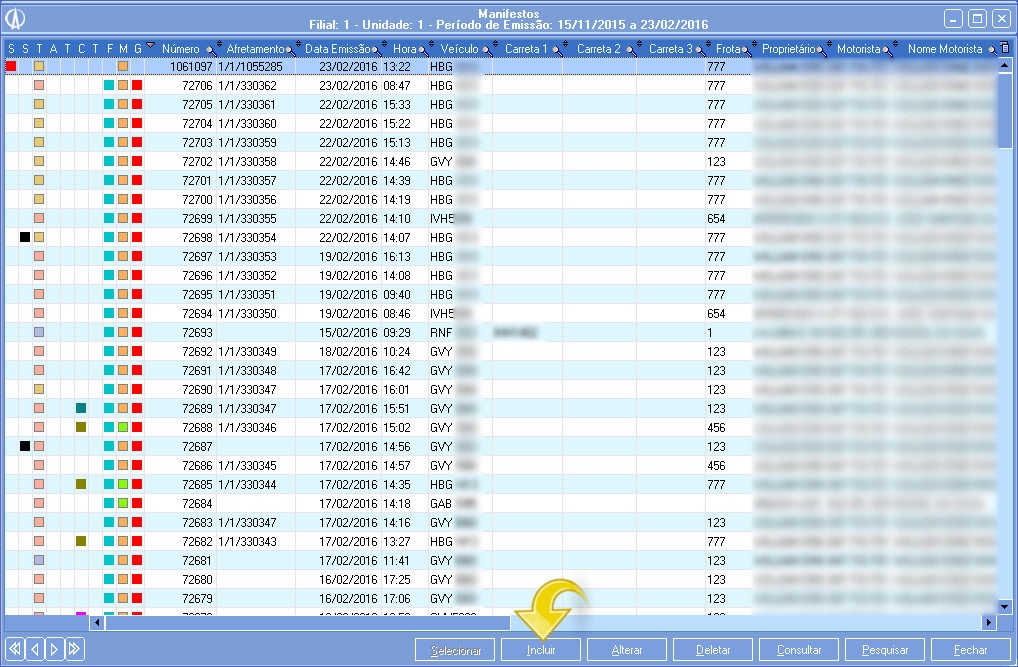Click the next record arrow button
This screenshot has width=1018, height=667.
coord(55,649)
